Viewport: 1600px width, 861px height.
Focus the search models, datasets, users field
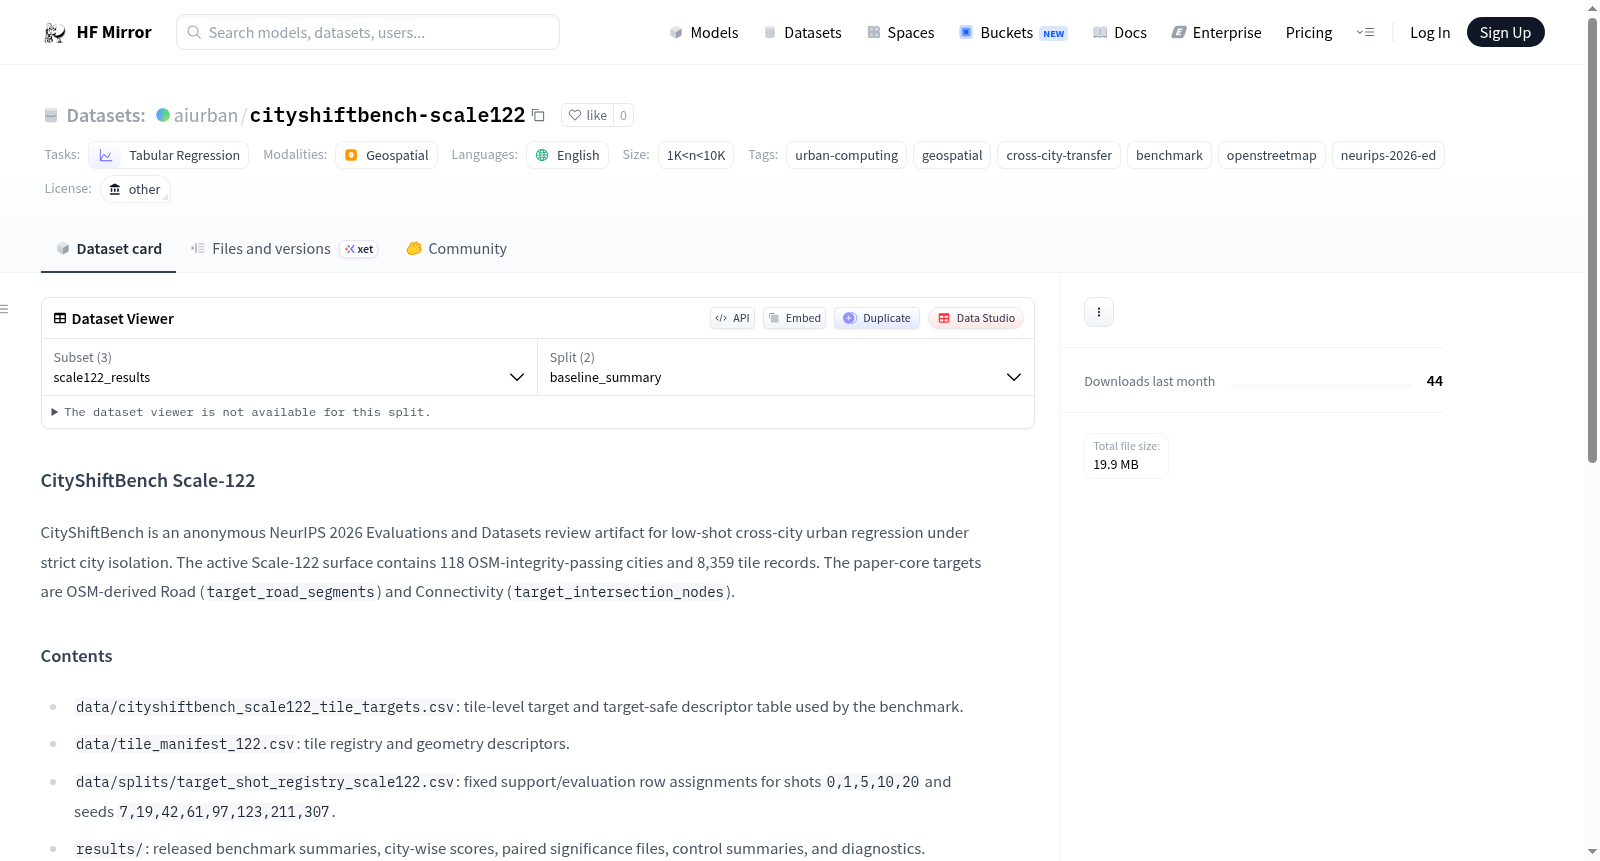click(x=368, y=32)
